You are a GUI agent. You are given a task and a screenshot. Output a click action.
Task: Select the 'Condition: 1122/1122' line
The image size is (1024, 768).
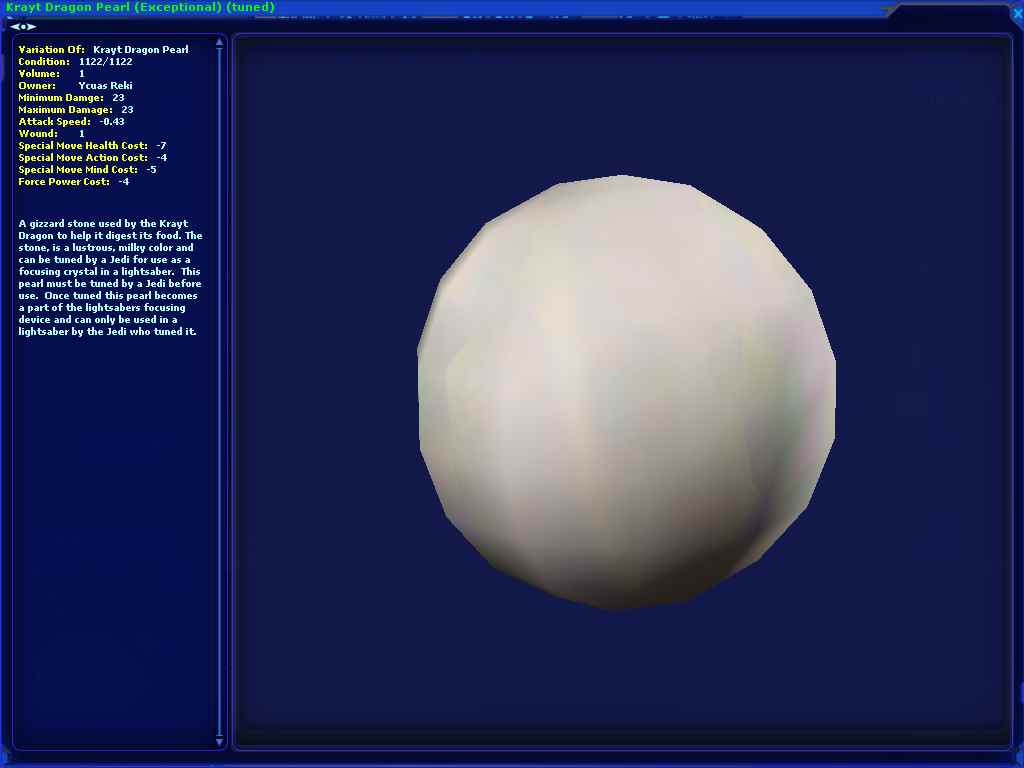pos(75,61)
